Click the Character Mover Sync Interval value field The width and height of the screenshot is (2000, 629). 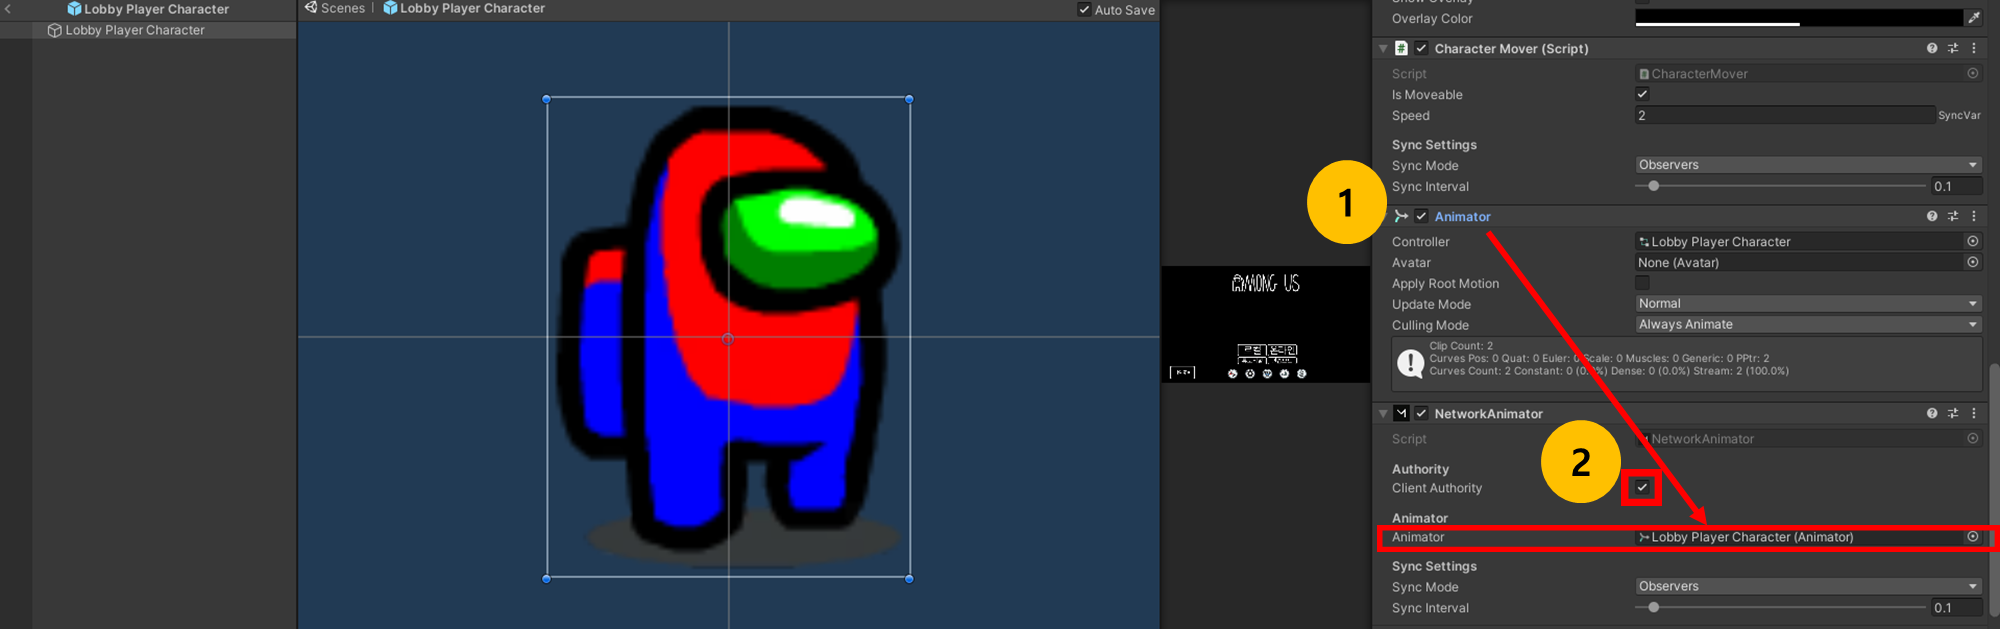1956,186
